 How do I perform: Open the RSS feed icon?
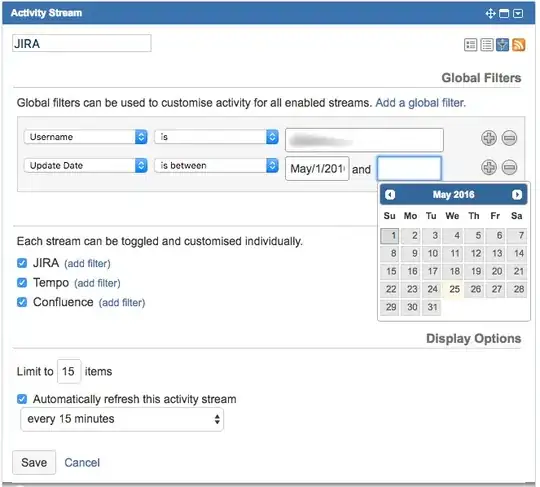coord(519,45)
